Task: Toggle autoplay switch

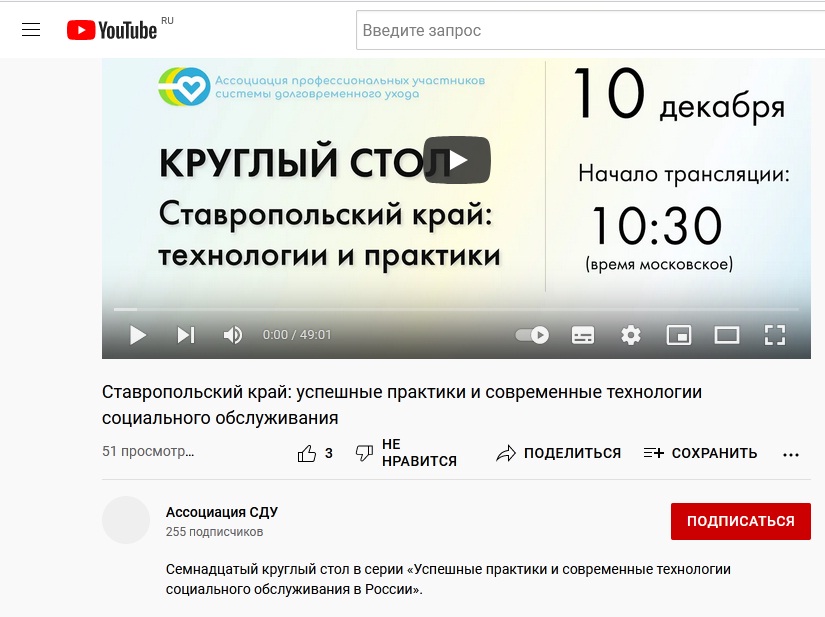Action: 532,335
